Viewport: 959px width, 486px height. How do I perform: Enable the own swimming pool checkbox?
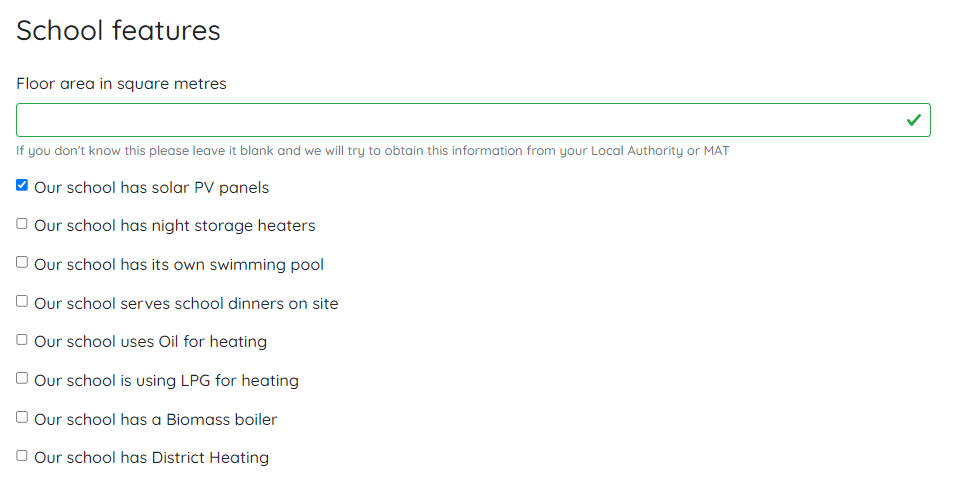coord(22,262)
